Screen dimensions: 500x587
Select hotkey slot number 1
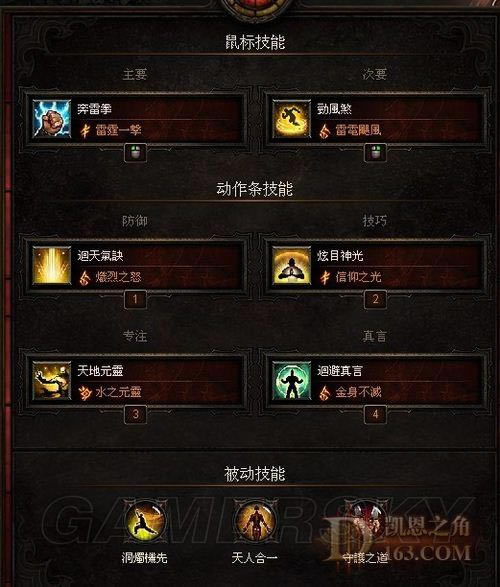pyautogui.click(x=135, y=299)
